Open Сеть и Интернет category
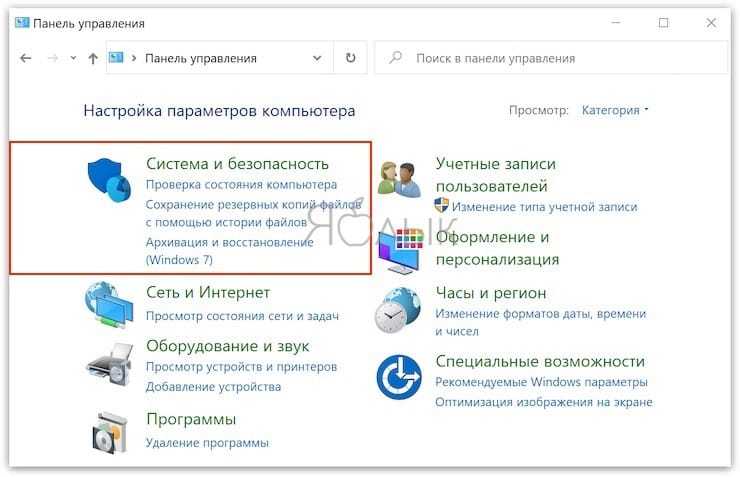 208,292
